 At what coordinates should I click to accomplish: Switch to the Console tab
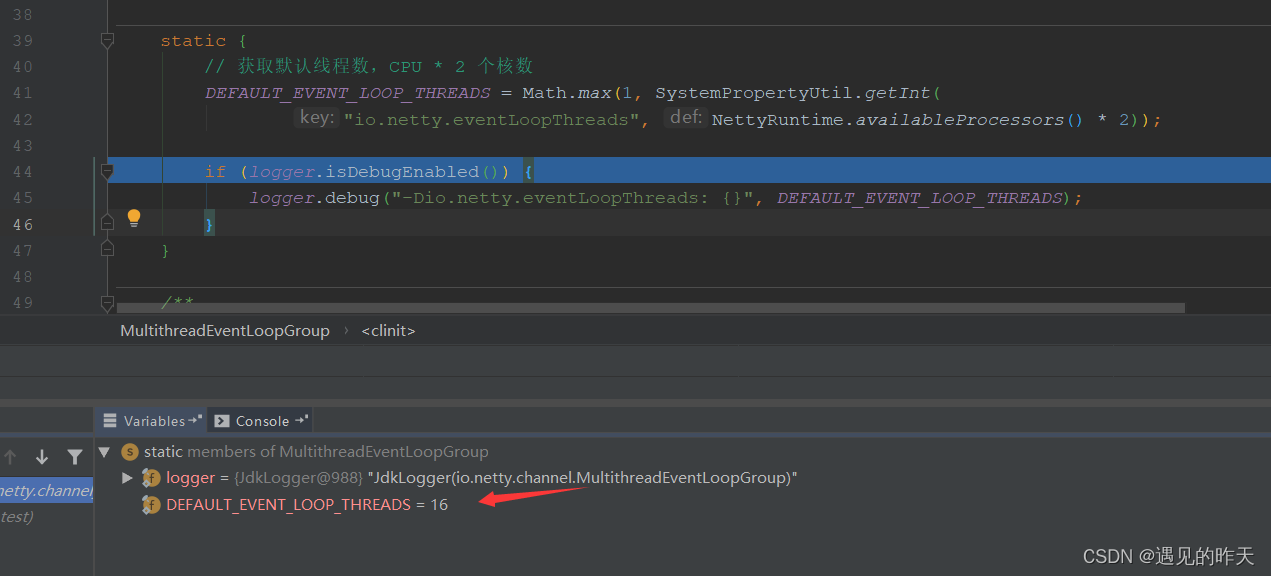pyautogui.click(x=260, y=421)
